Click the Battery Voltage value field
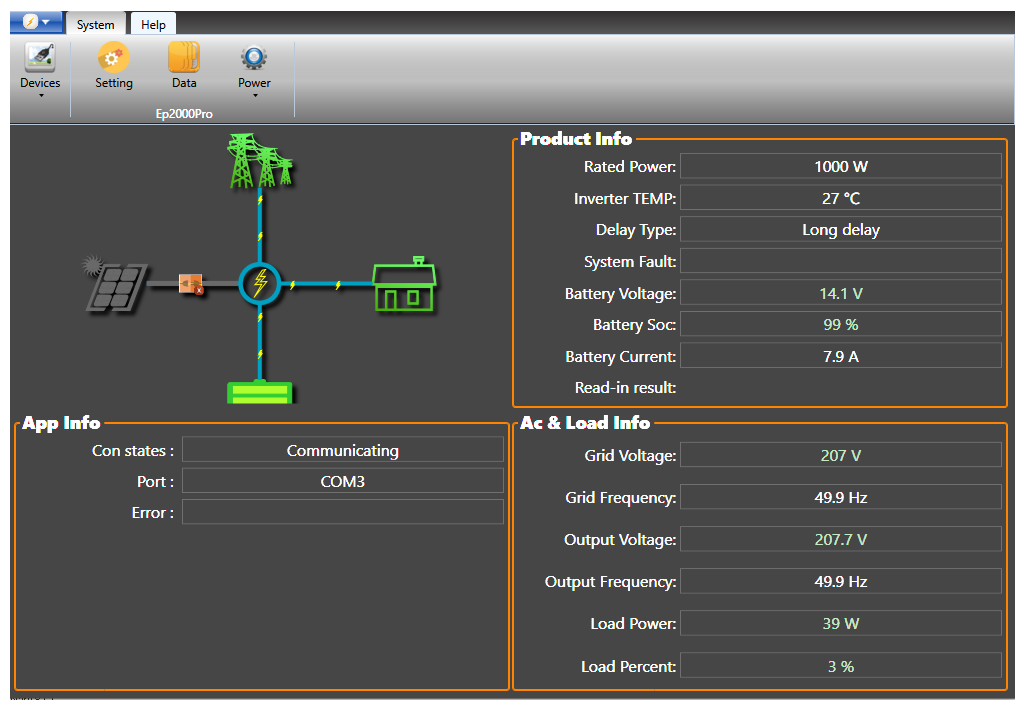This screenshot has height=710, width=1026. click(x=840, y=293)
